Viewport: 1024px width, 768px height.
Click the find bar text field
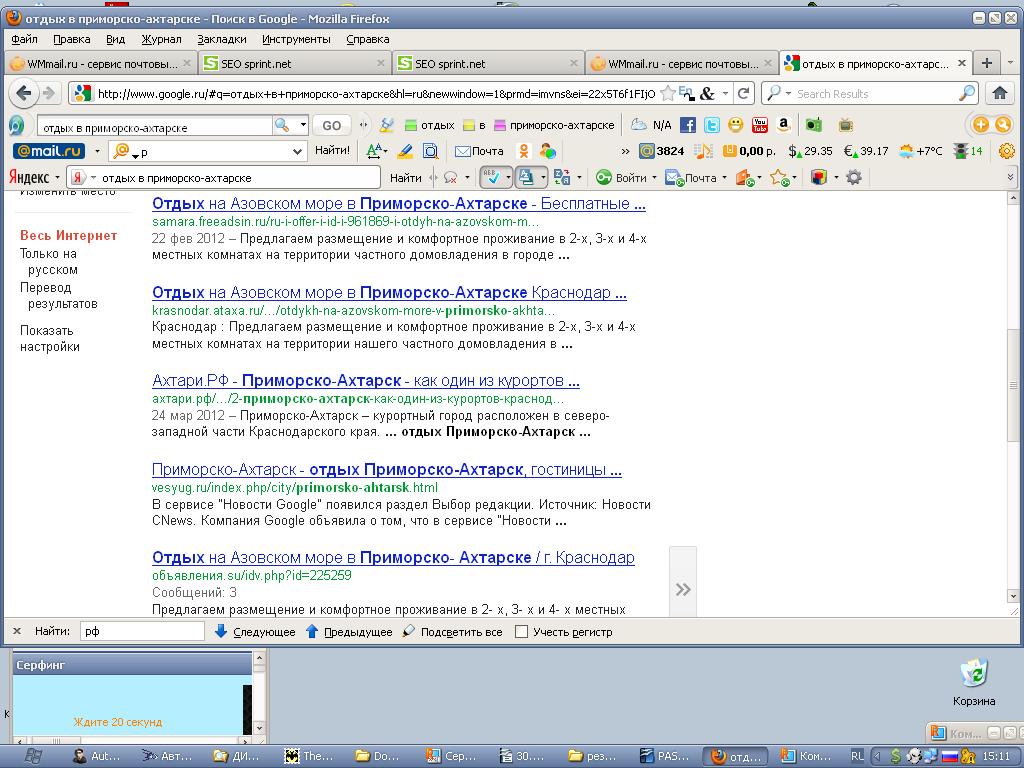click(x=142, y=632)
